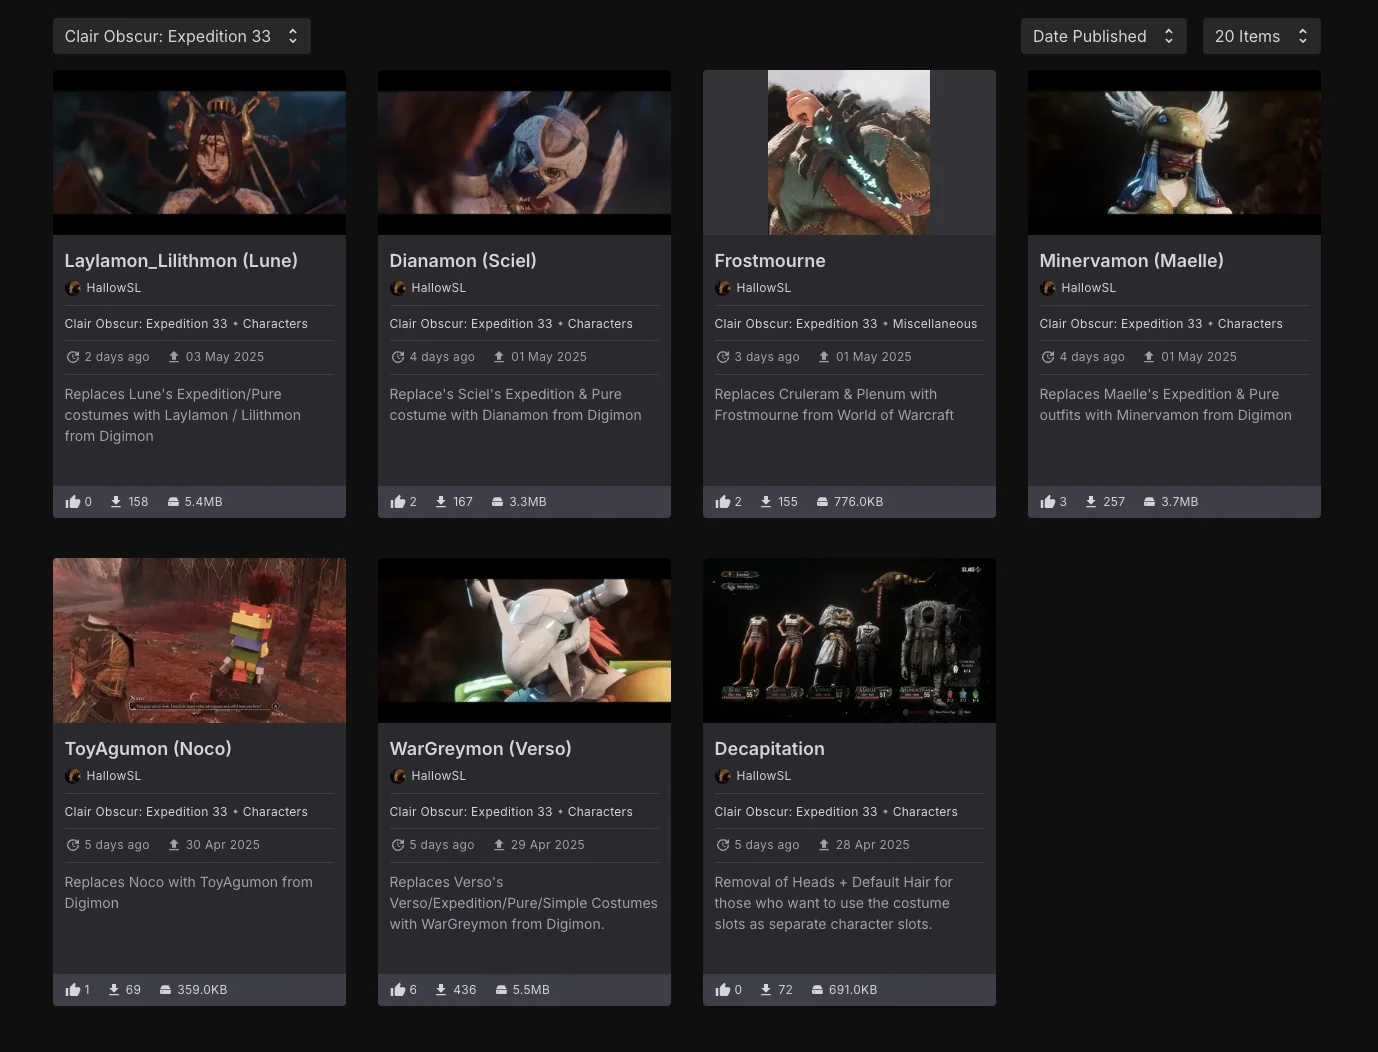Visit HallowSL author link under ToyAgumon (Noco)
This screenshot has height=1052, width=1378.
113,776
